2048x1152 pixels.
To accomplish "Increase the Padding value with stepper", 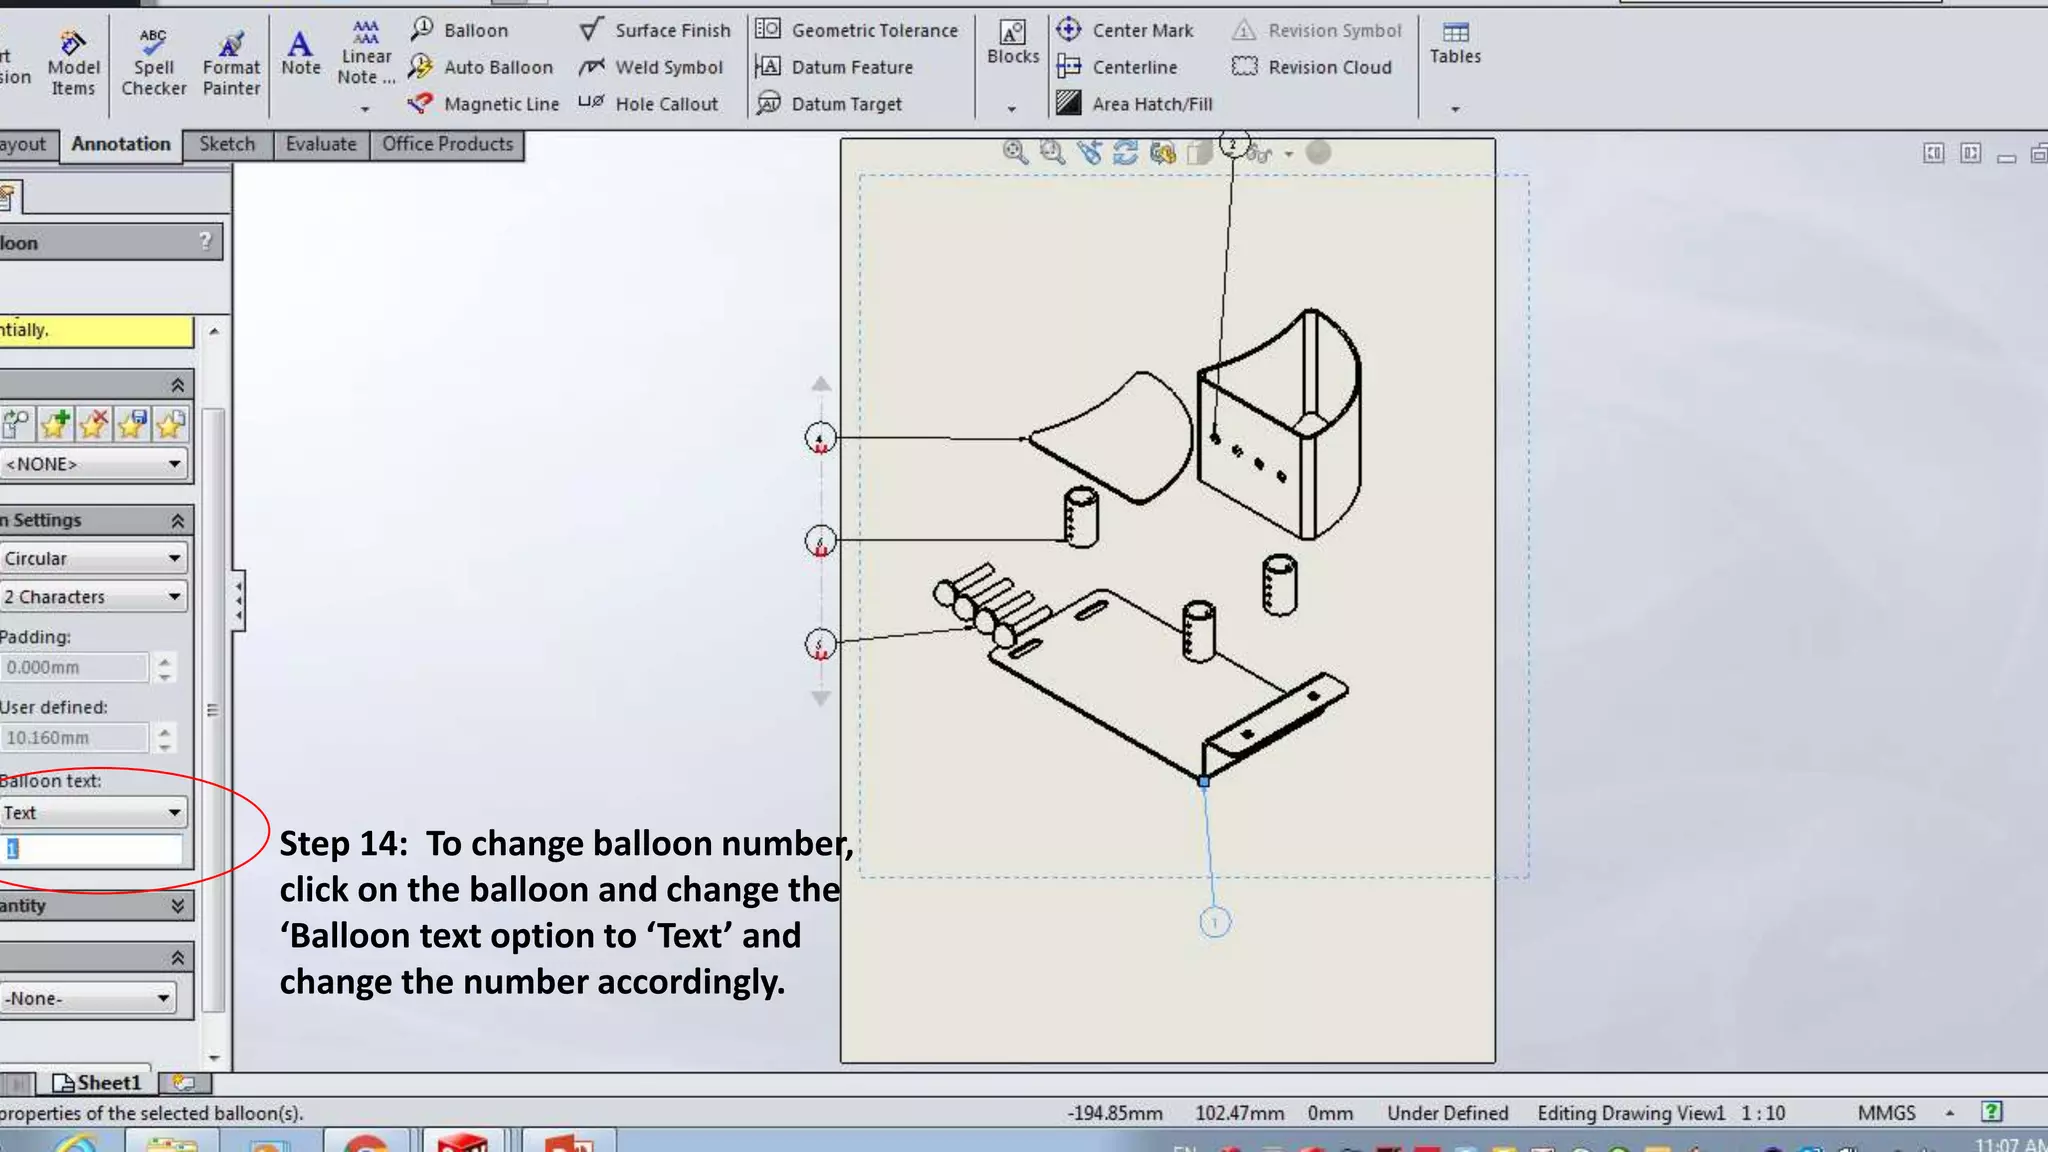I will point(165,660).
